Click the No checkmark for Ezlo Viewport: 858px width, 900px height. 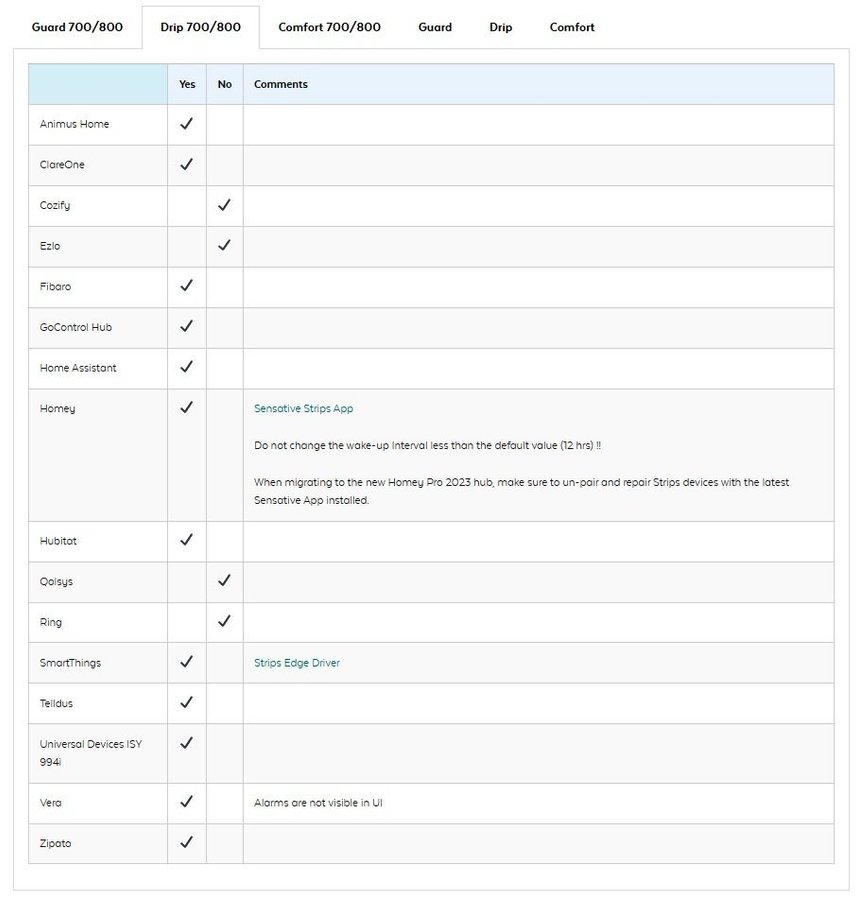coord(224,245)
